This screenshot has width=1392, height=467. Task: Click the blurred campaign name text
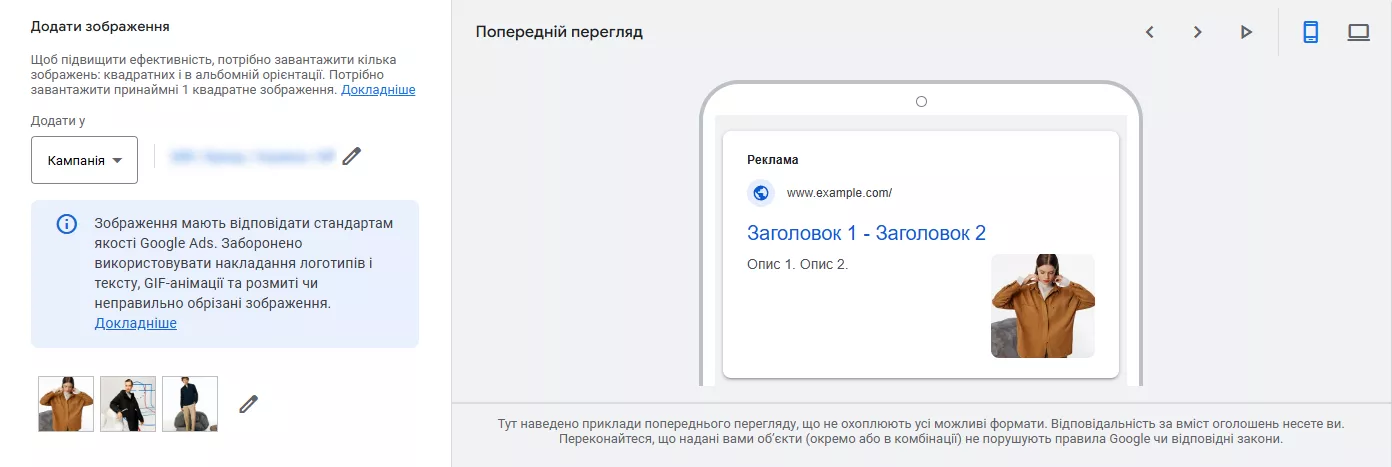click(x=251, y=156)
